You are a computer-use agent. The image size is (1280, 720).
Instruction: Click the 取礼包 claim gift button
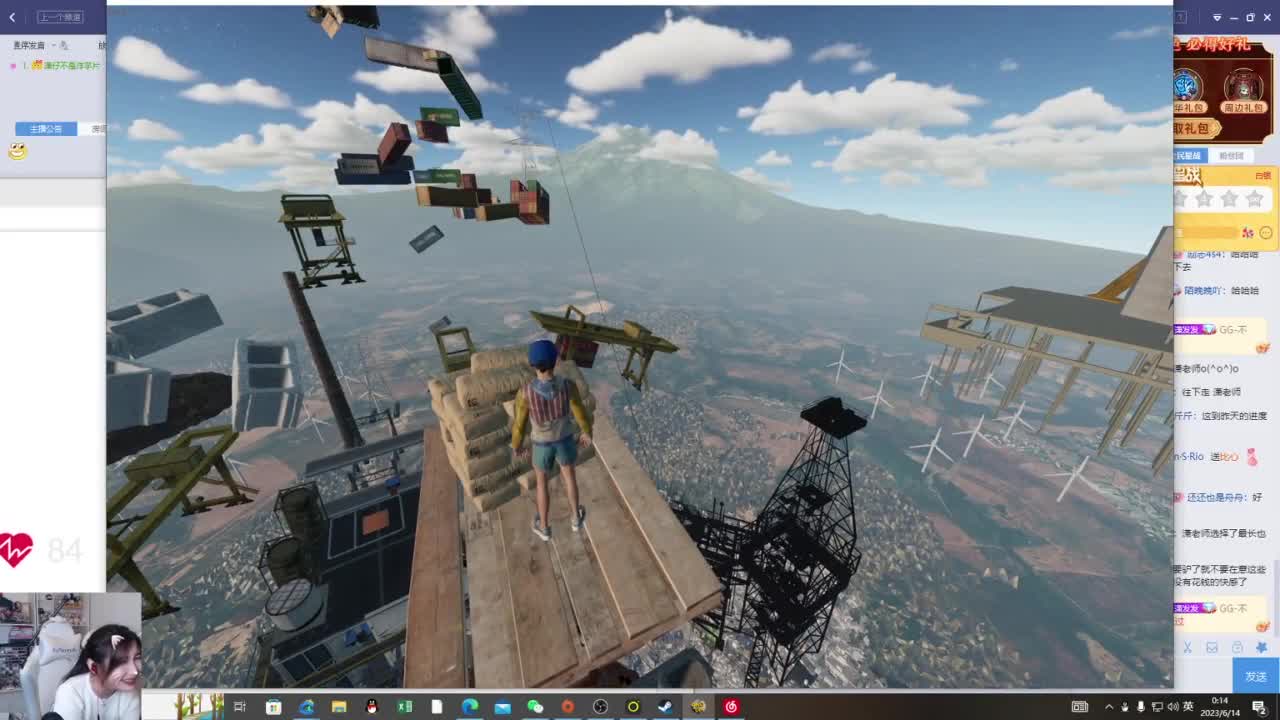[x=1196, y=128]
